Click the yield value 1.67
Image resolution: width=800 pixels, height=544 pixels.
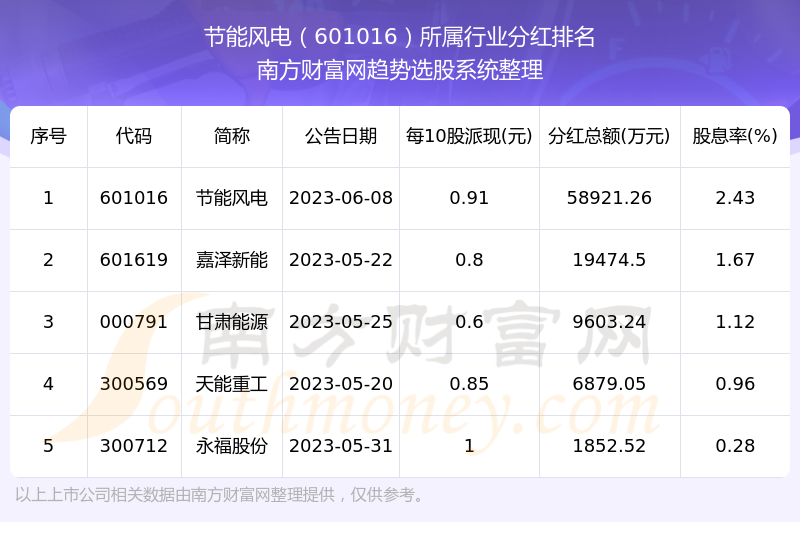tap(735, 260)
